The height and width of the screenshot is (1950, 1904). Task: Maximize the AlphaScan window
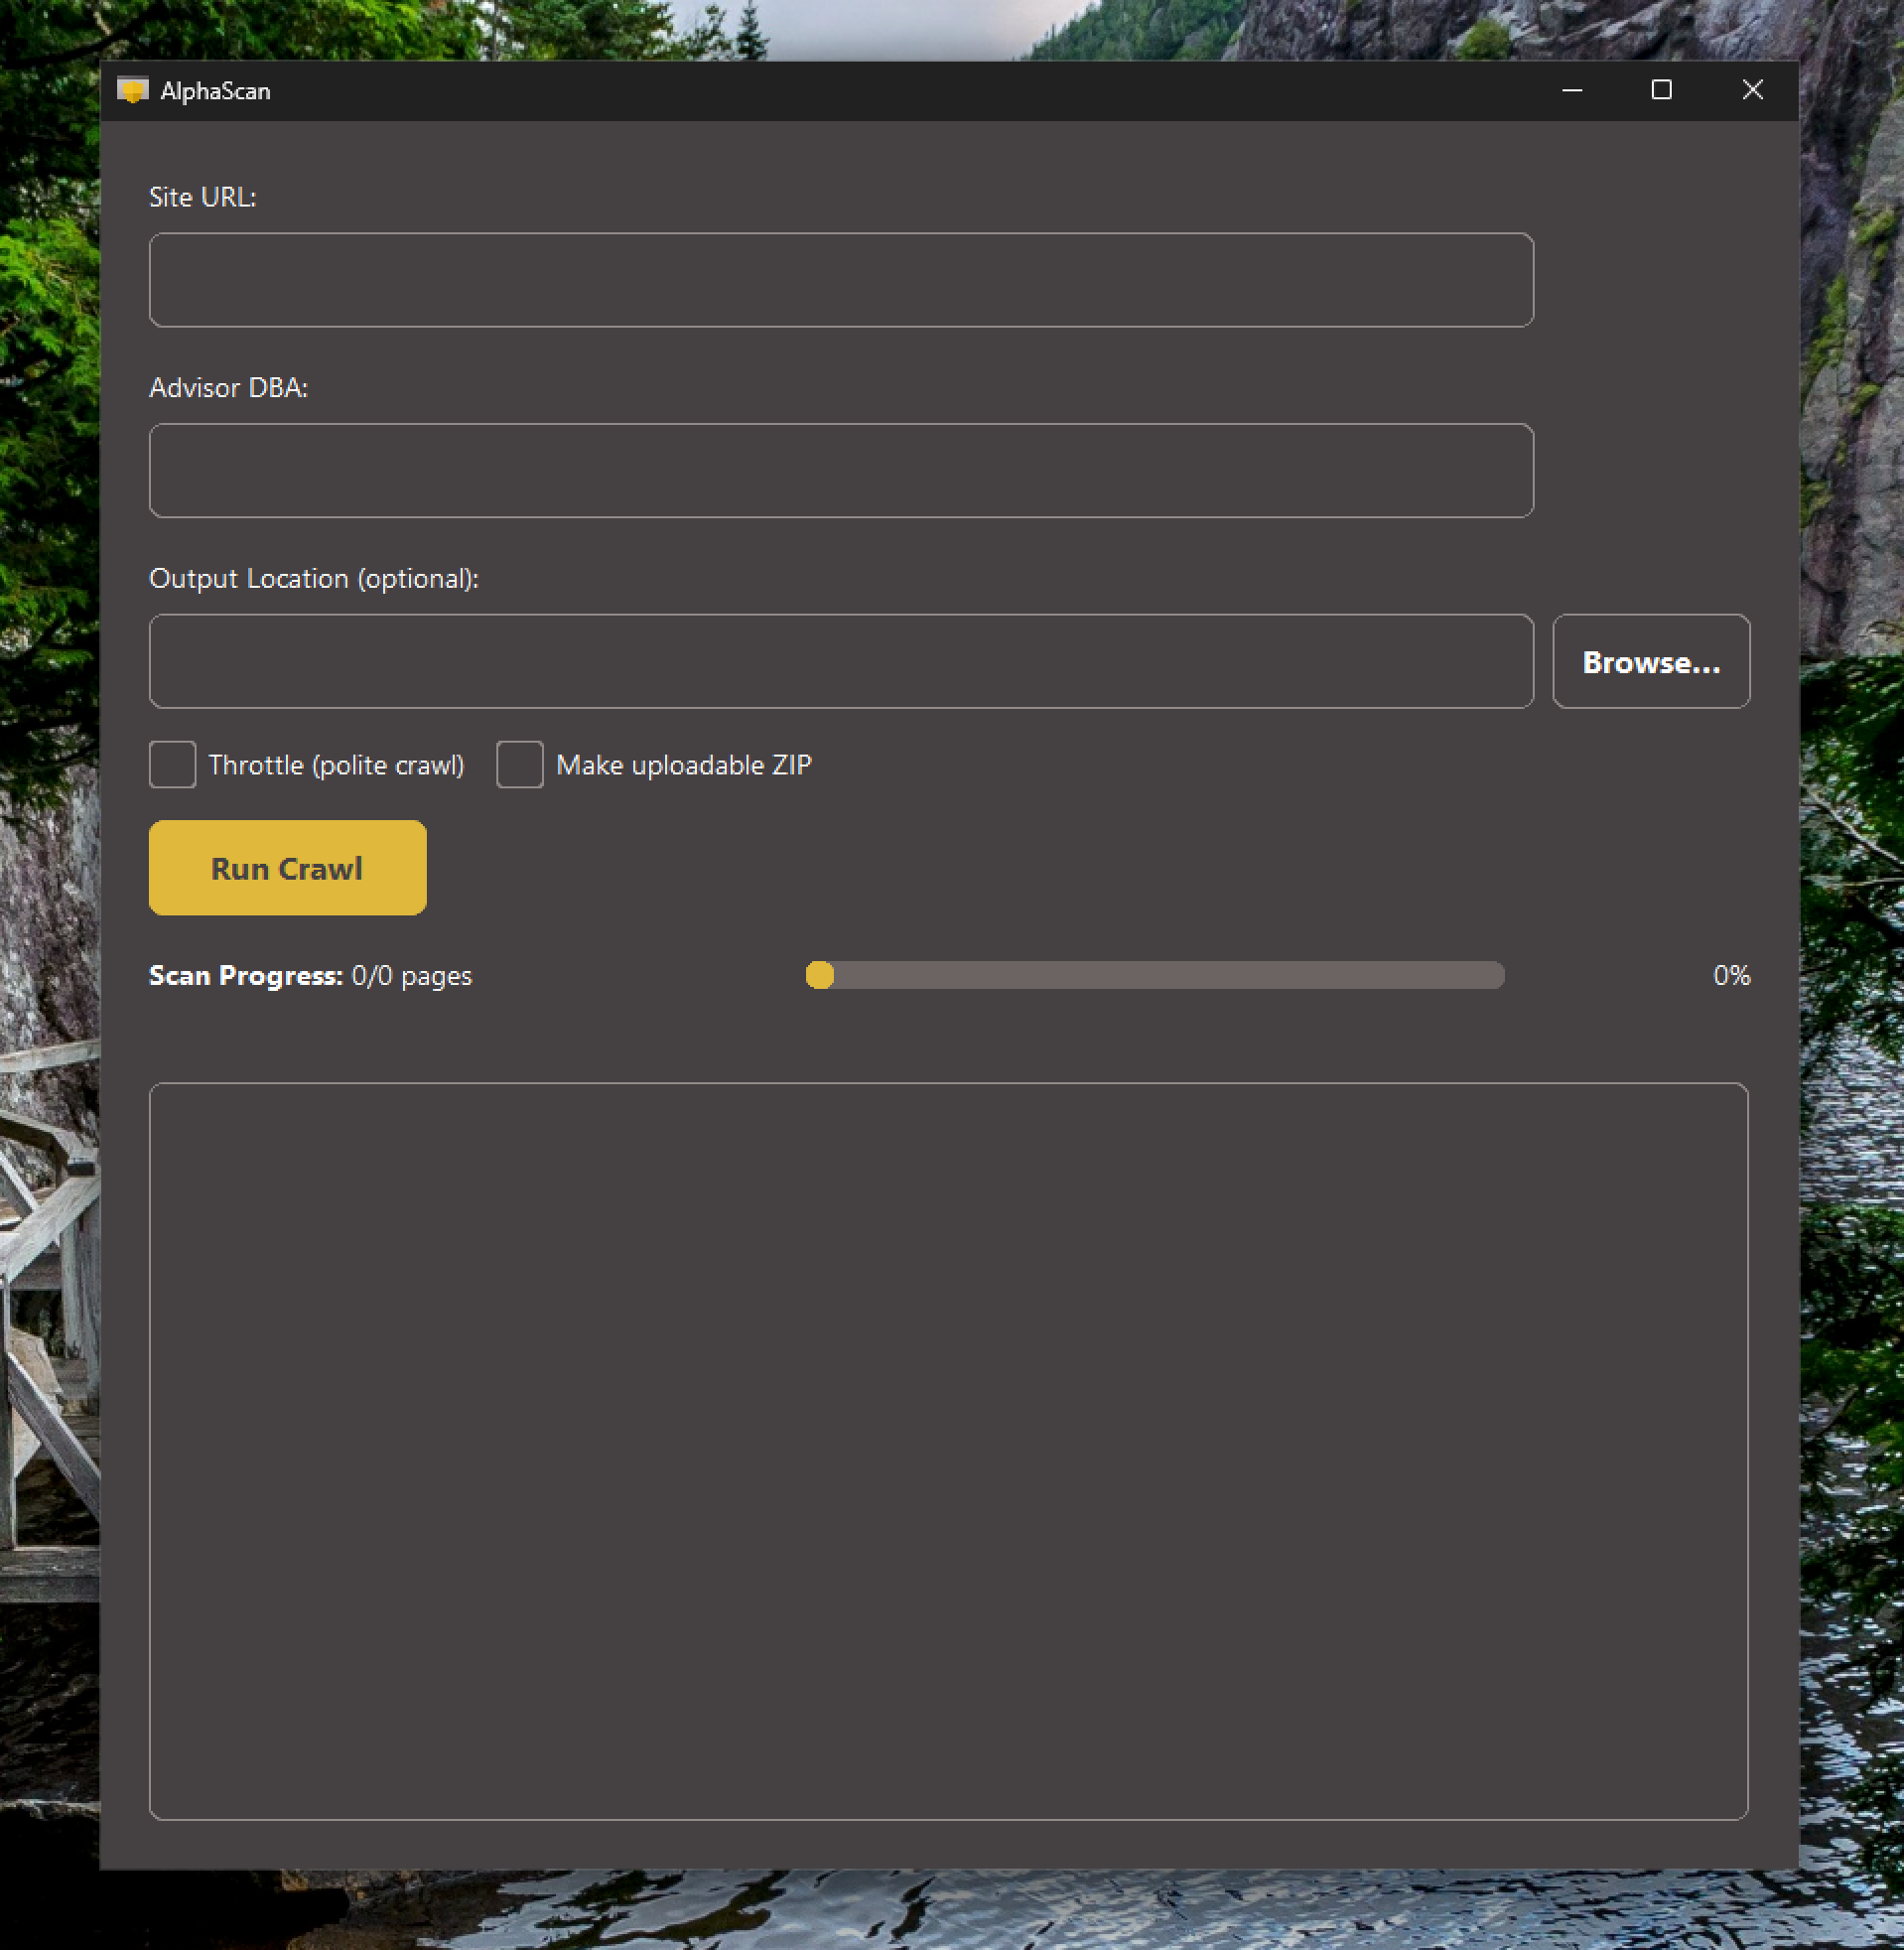pos(1662,90)
